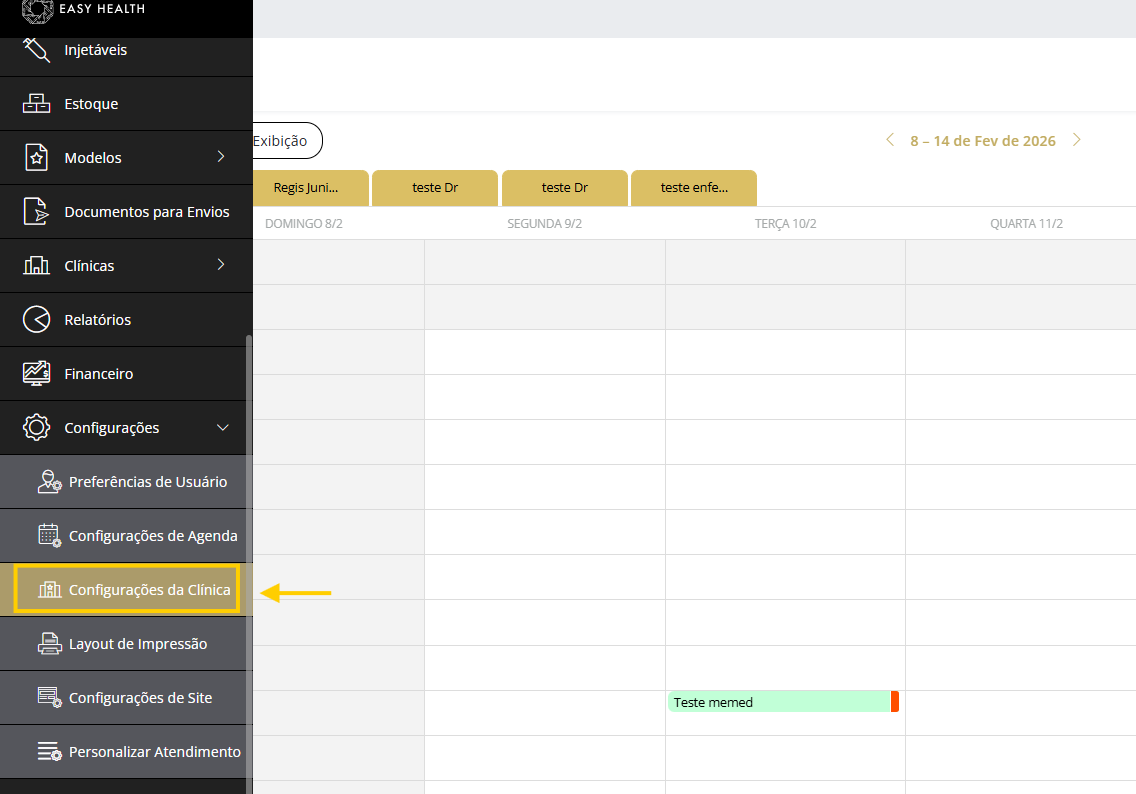Click the Layout de Impressão printer icon
This screenshot has height=794, width=1136.
click(x=49, y=644)
